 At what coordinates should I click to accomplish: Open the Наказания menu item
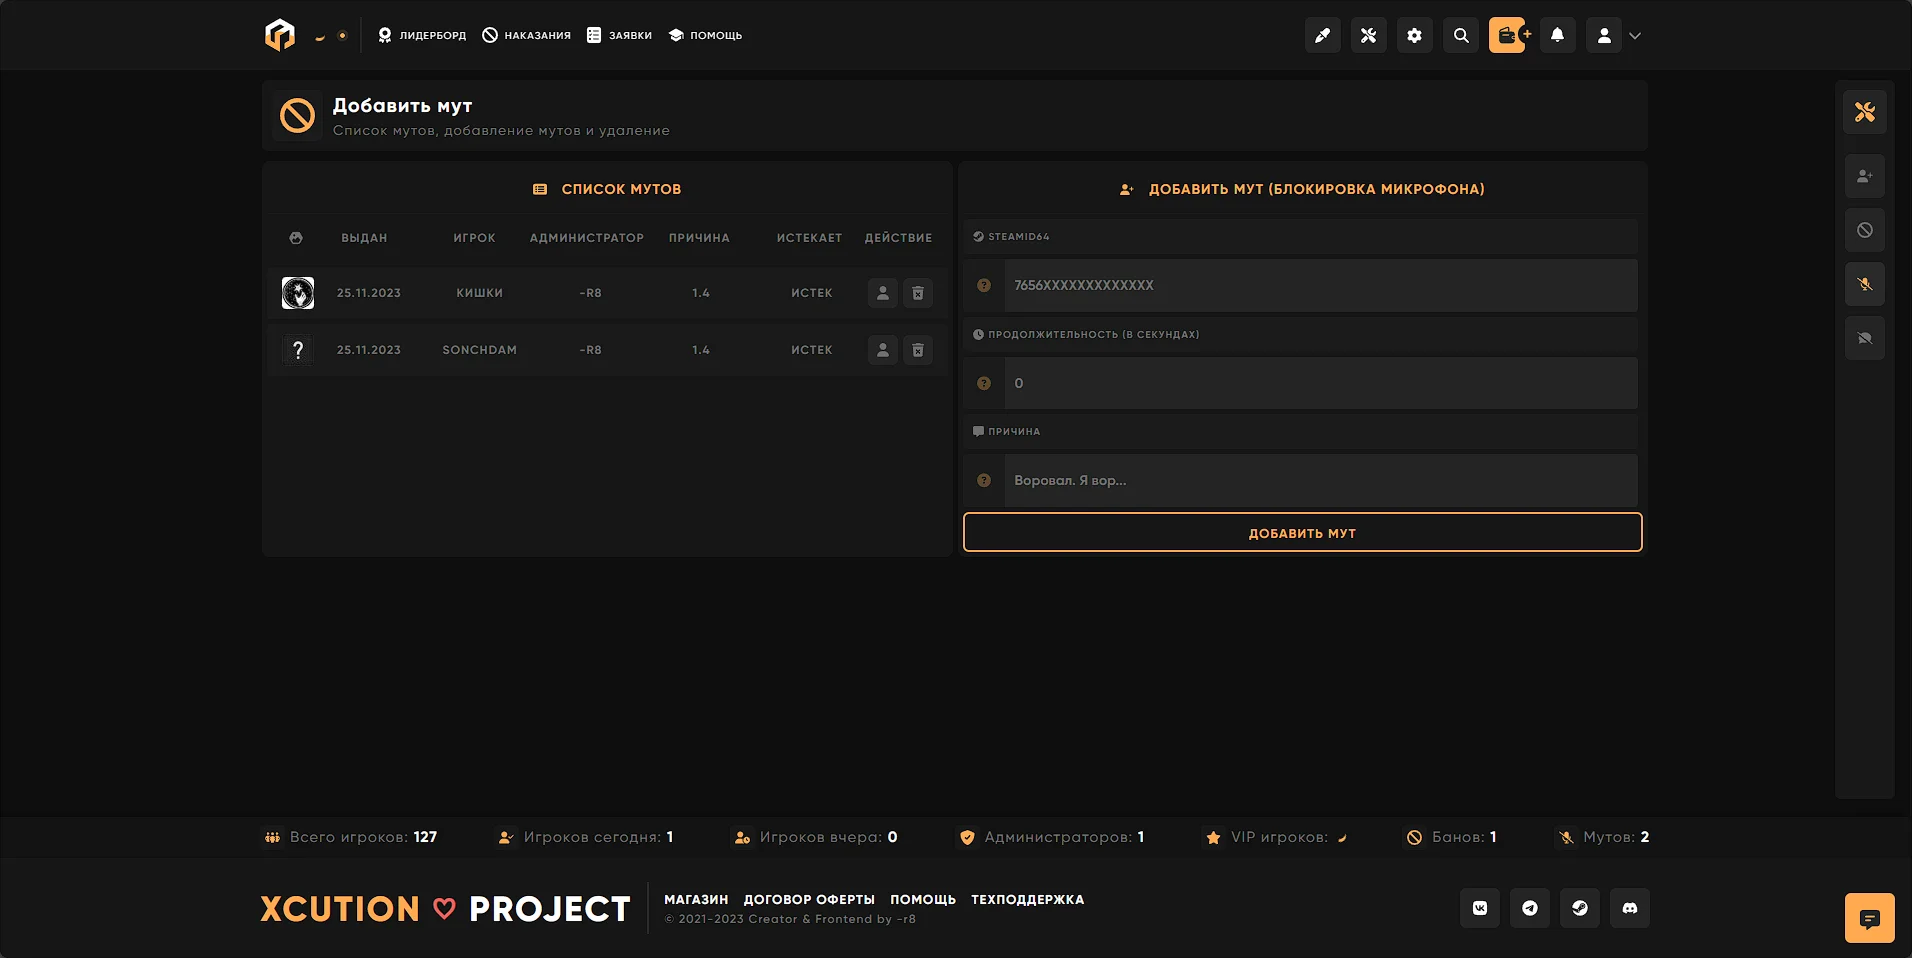pyautogui.click(x=527, y=35)
